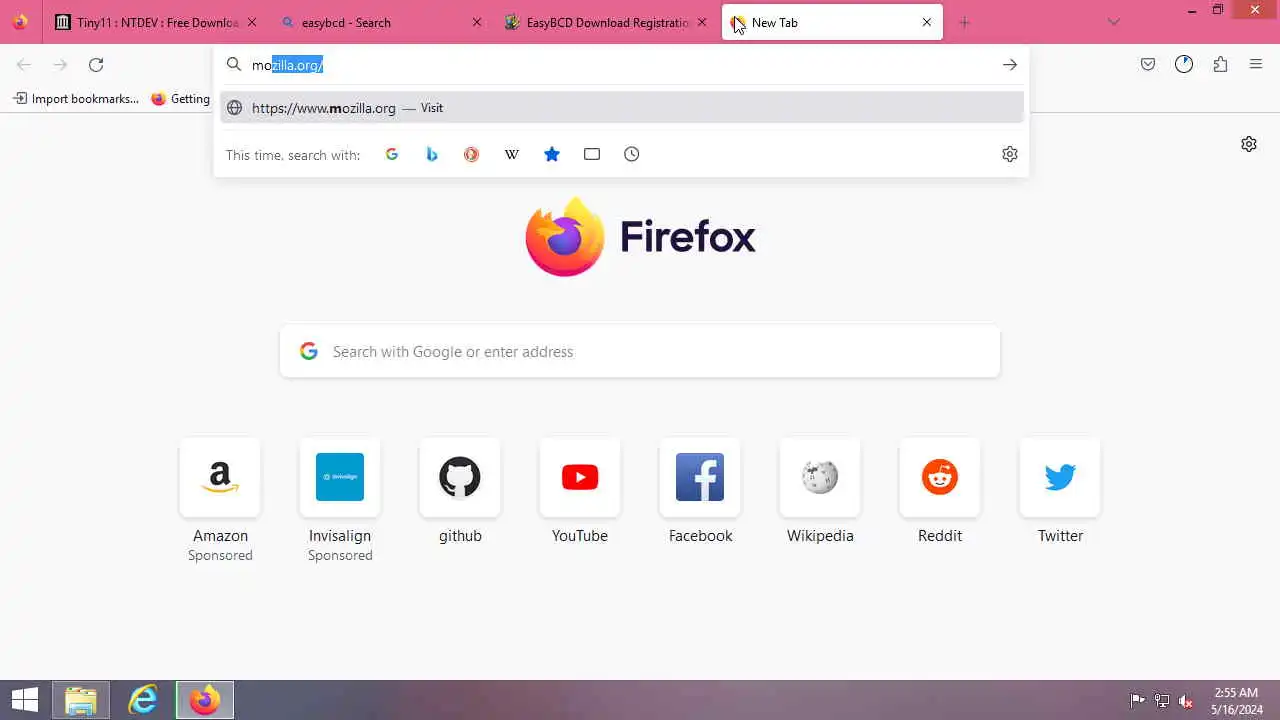Image resolution: width=1280 pixels, height=720 pixels.
Task: Search open tabs using the tab icon
Action: coord(592,154)
